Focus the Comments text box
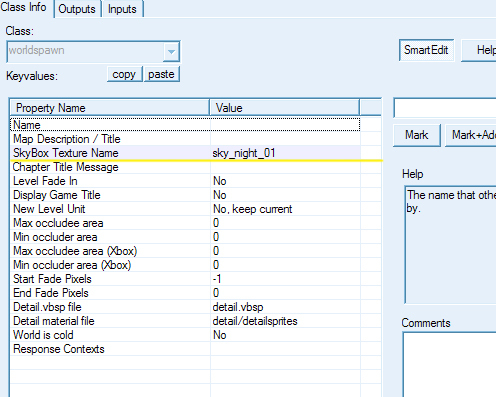This screenshot has width=496, height=397. pyautogui.click(x=450, y=364)
